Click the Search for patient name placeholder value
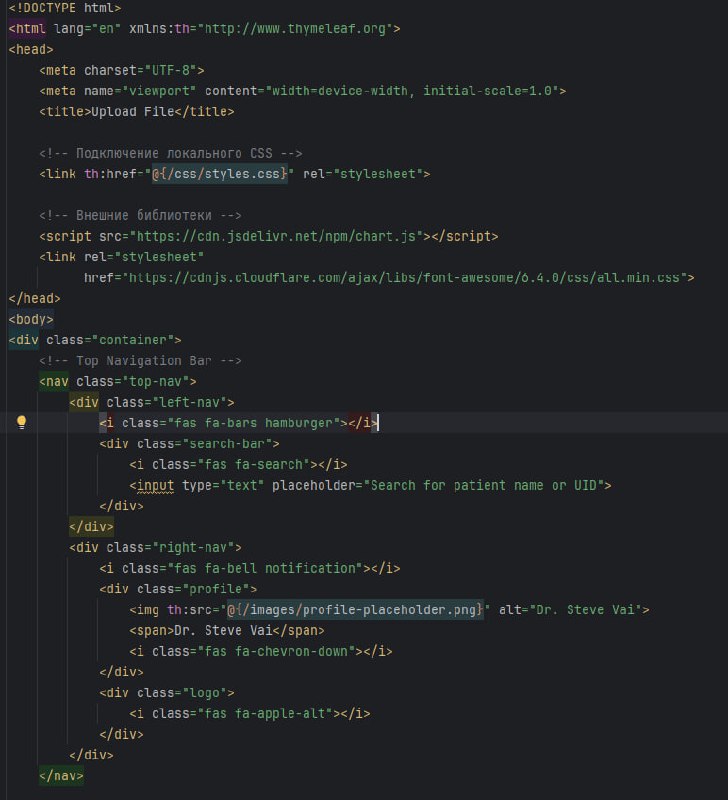The image size is (728, 800). [484, 486]
